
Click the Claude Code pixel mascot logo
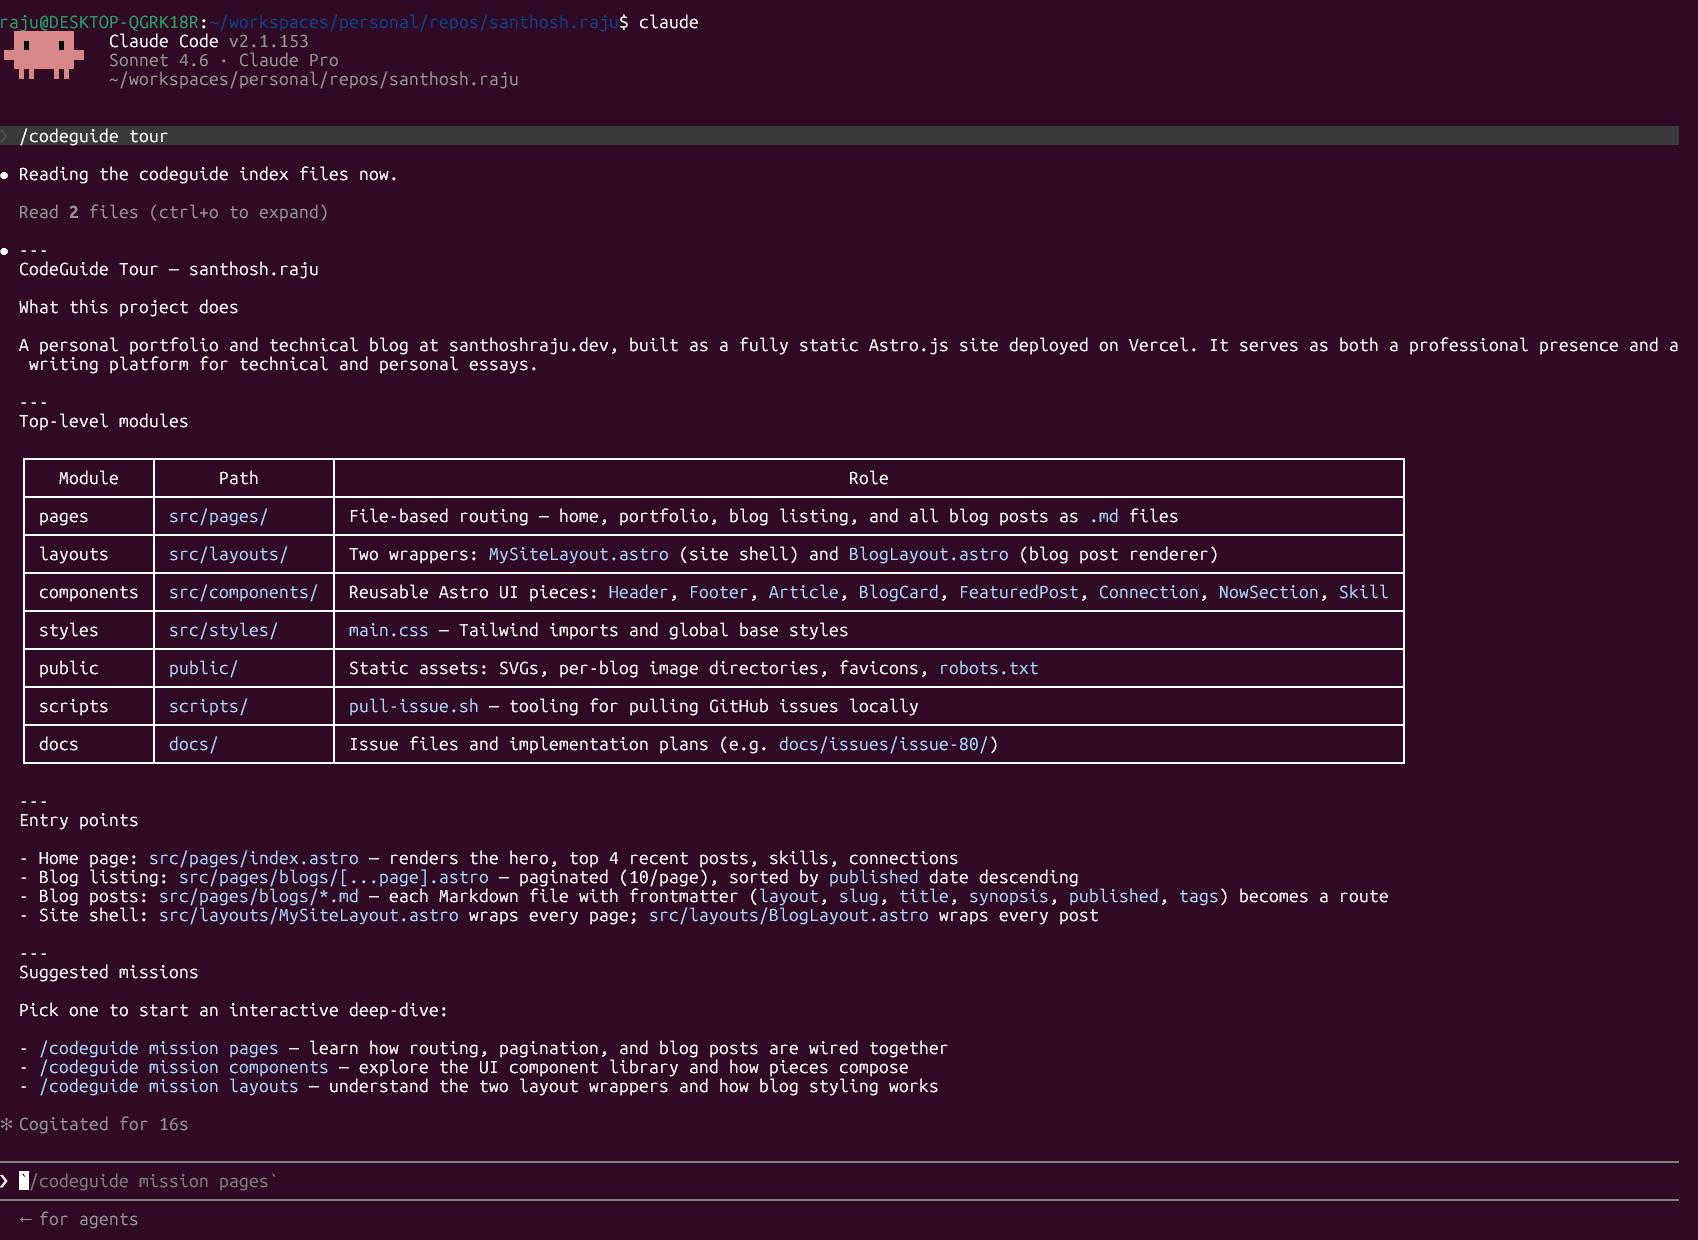tap(44, 56)
